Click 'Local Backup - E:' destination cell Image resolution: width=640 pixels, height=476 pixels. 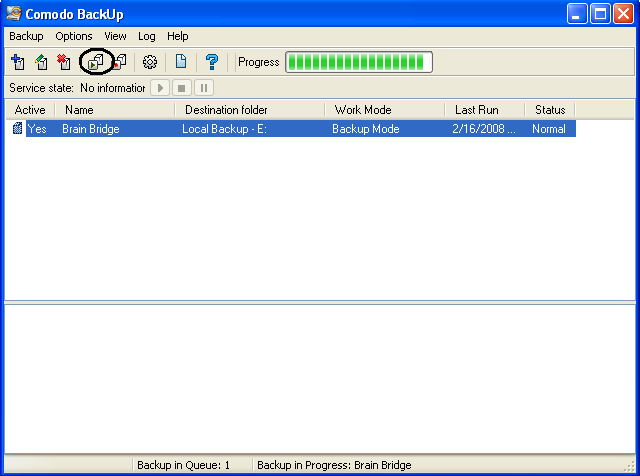[x=224, y=129]
